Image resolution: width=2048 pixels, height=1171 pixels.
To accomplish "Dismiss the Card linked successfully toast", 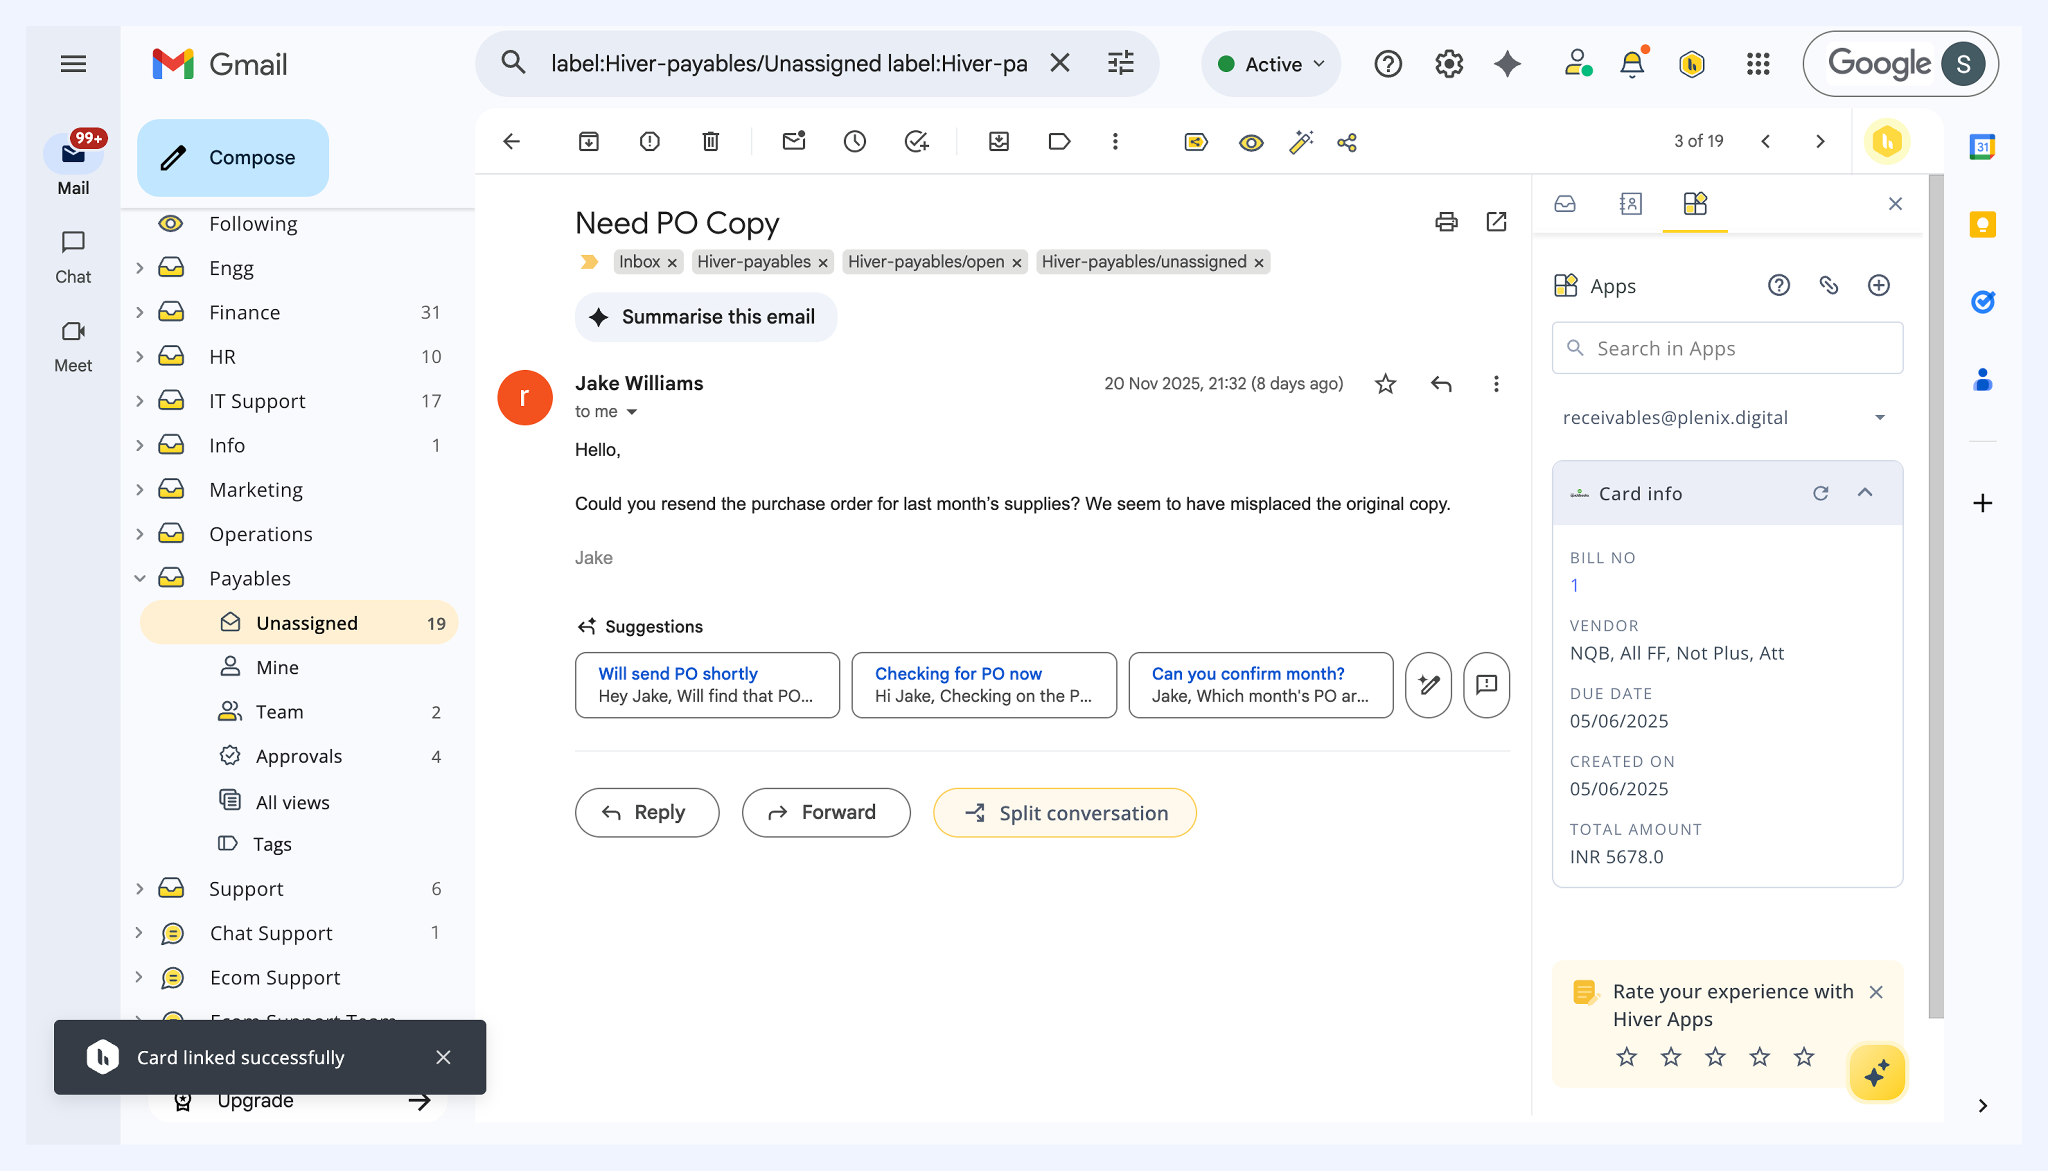I will coord(443,1057).
